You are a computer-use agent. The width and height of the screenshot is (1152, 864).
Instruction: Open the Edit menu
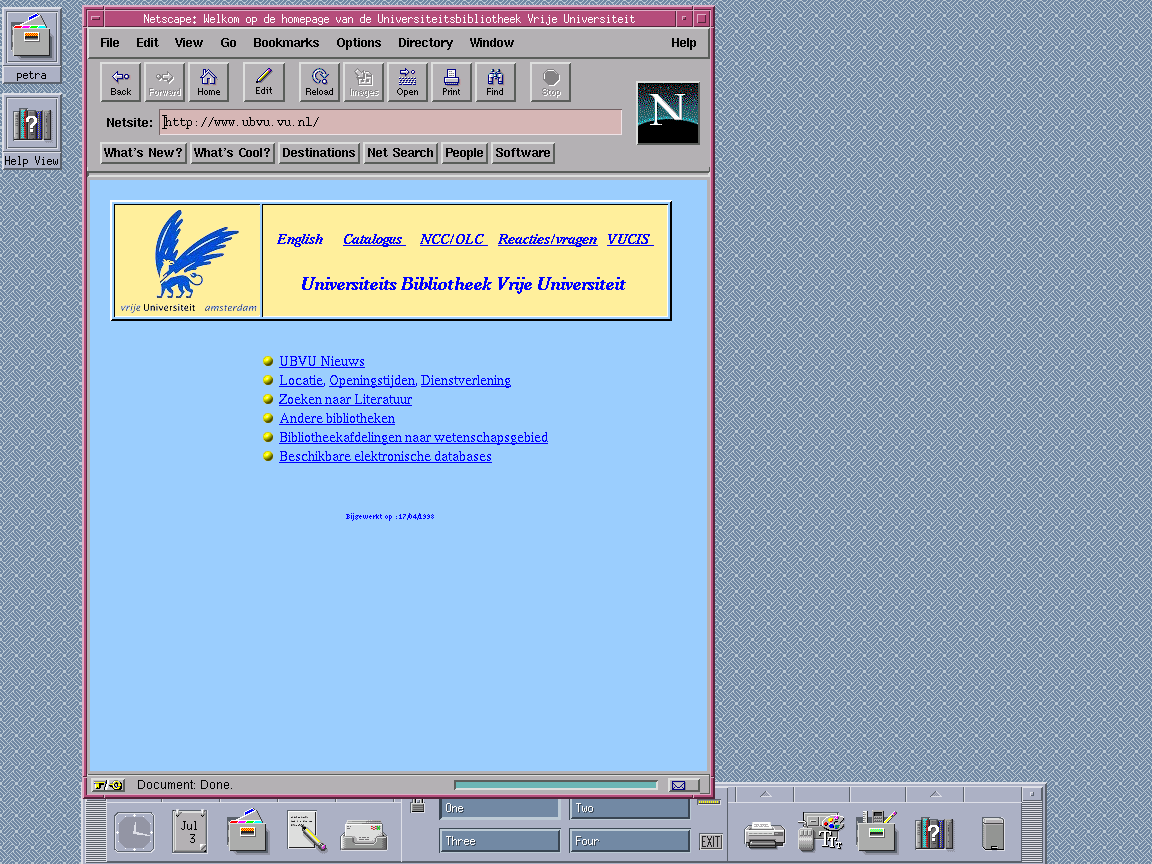[x=147, y=43]
